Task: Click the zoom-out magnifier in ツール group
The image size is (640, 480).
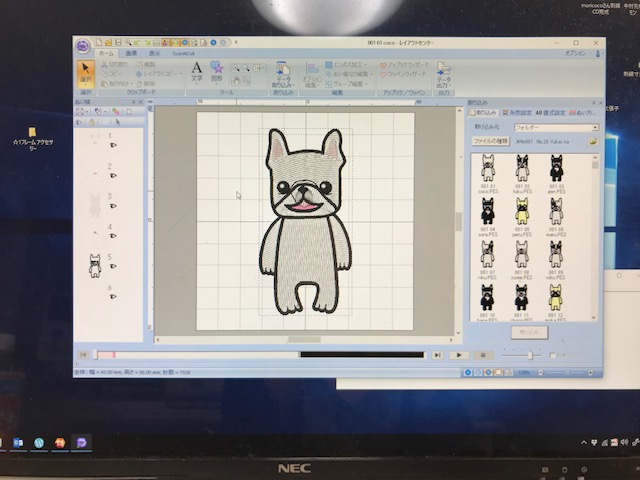Action: [246, 68]
